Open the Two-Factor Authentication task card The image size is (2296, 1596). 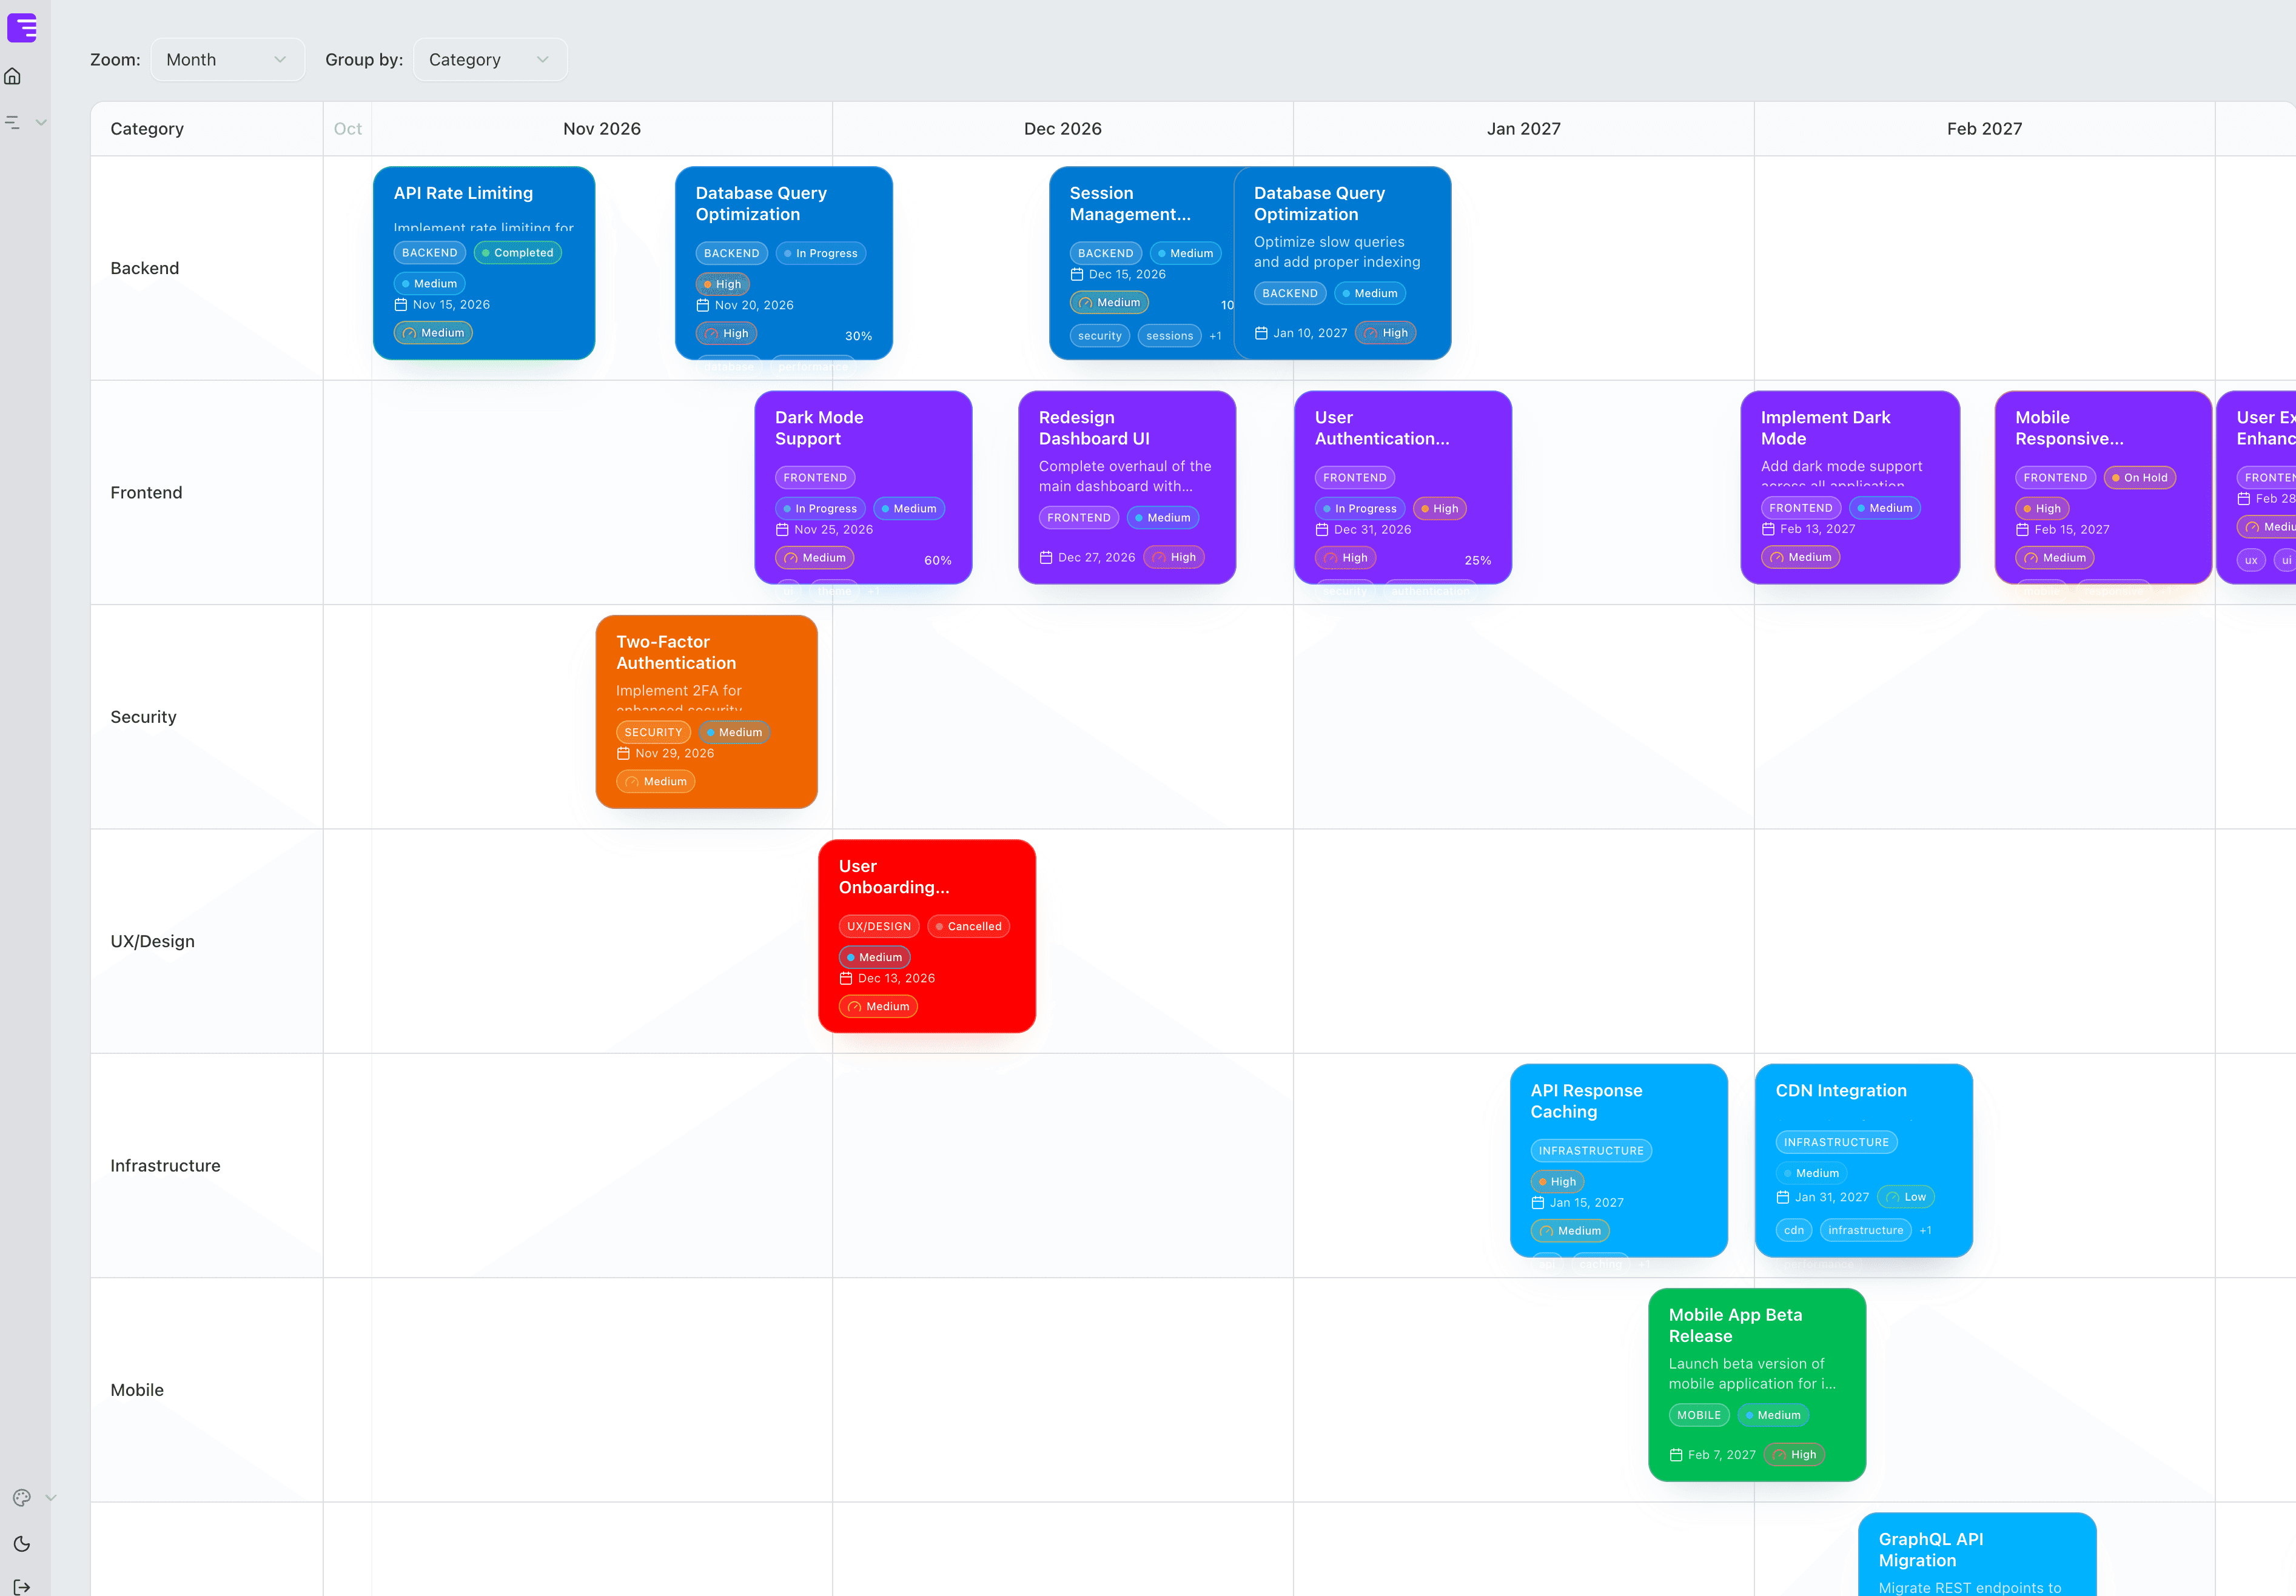click(x=707, y=712)
